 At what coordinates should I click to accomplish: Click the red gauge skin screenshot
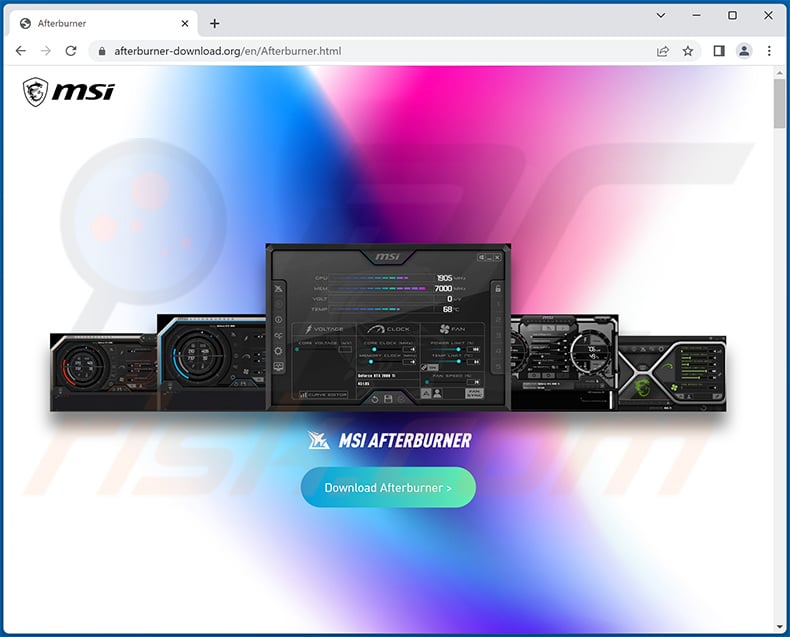point(103,372)
